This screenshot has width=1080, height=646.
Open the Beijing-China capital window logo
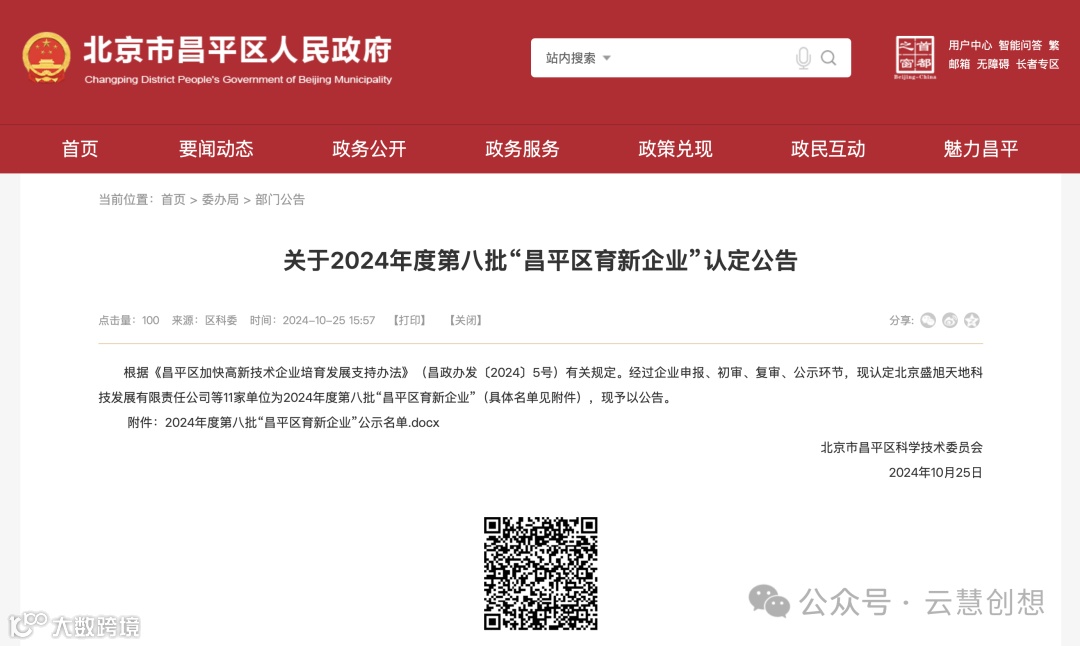(x=915, y=58)
